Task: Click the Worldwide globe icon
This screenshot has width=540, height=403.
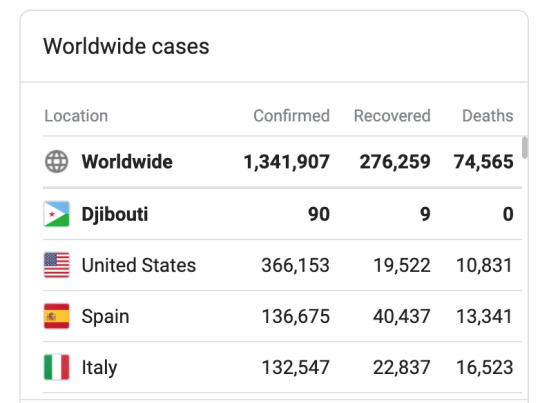Action: [56, 162]
